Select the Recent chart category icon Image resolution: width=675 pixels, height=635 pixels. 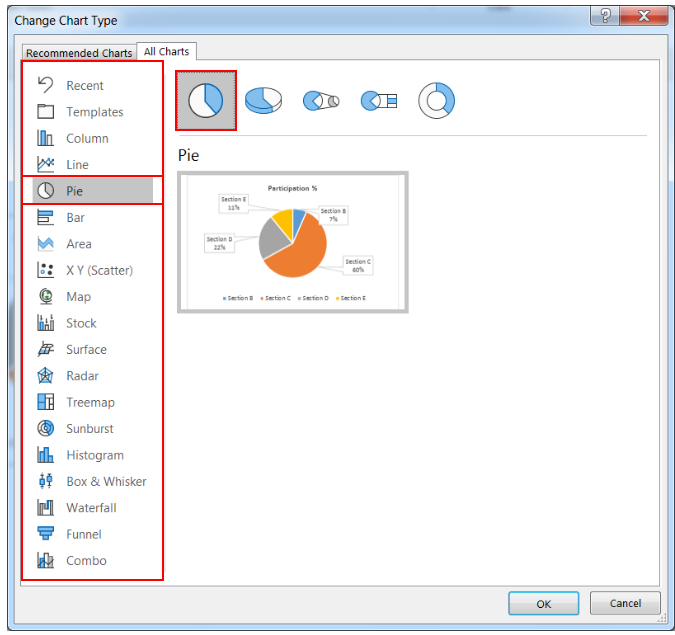pyautogui.click(x=45, y=85)
